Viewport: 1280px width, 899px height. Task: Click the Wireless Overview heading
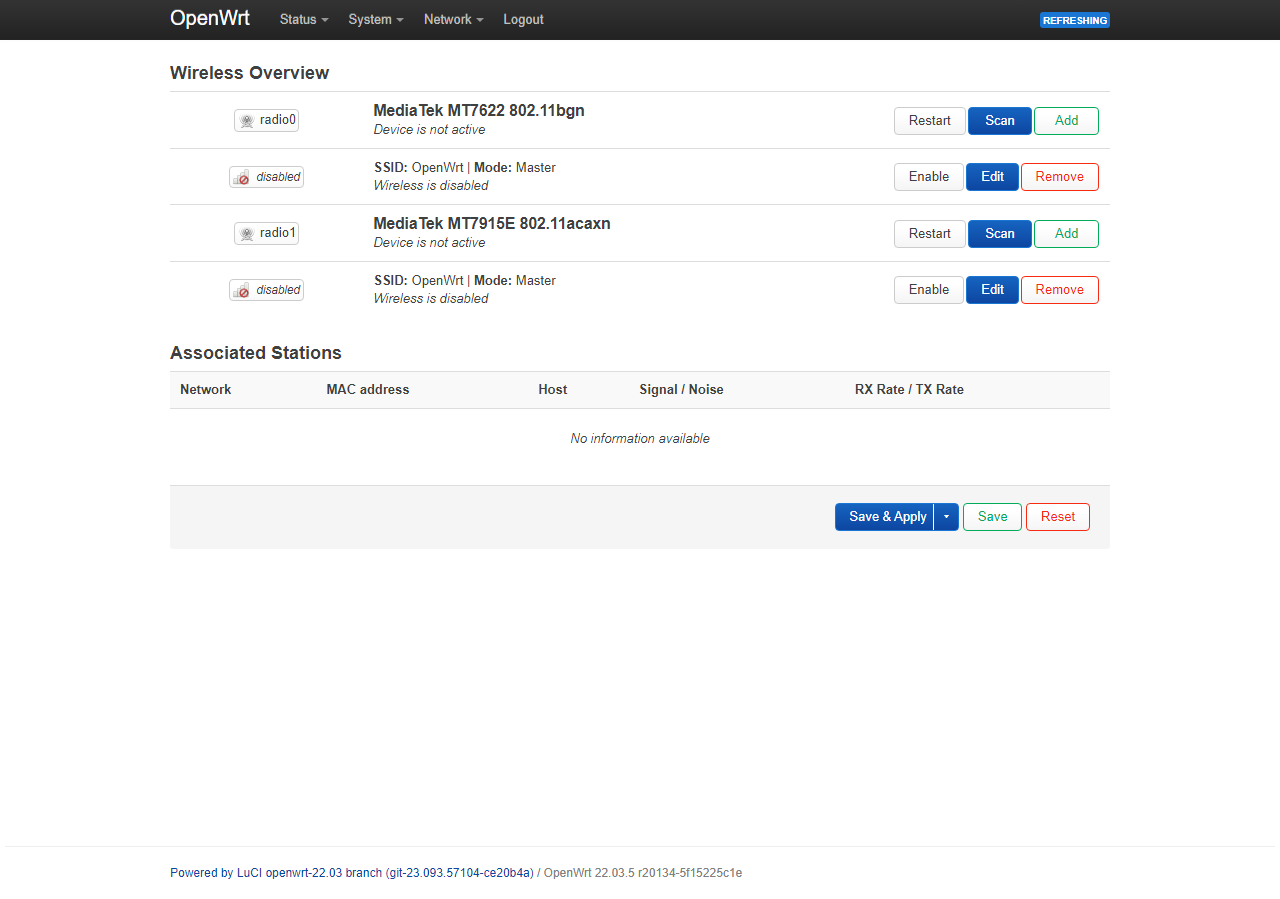click(250, 73)
